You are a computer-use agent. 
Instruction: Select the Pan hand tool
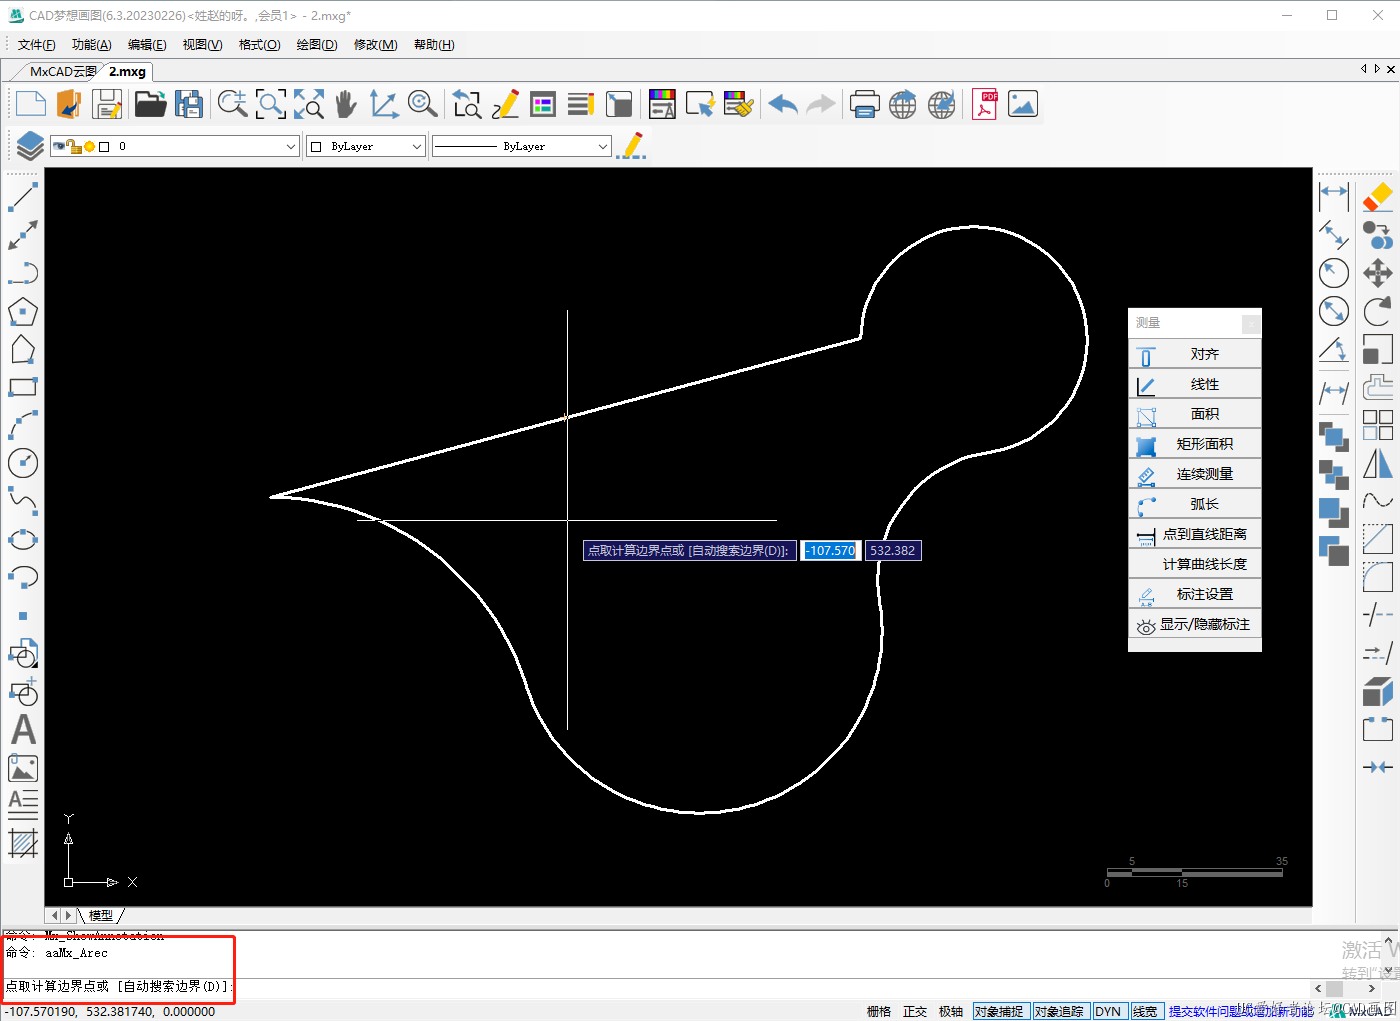[x=346, y=104]
